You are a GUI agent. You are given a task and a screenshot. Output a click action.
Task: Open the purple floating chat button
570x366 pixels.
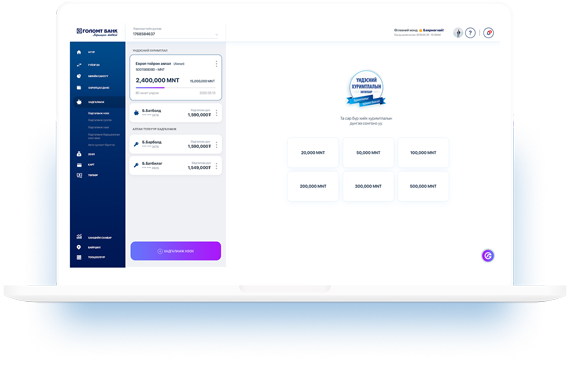click(488, 256)
